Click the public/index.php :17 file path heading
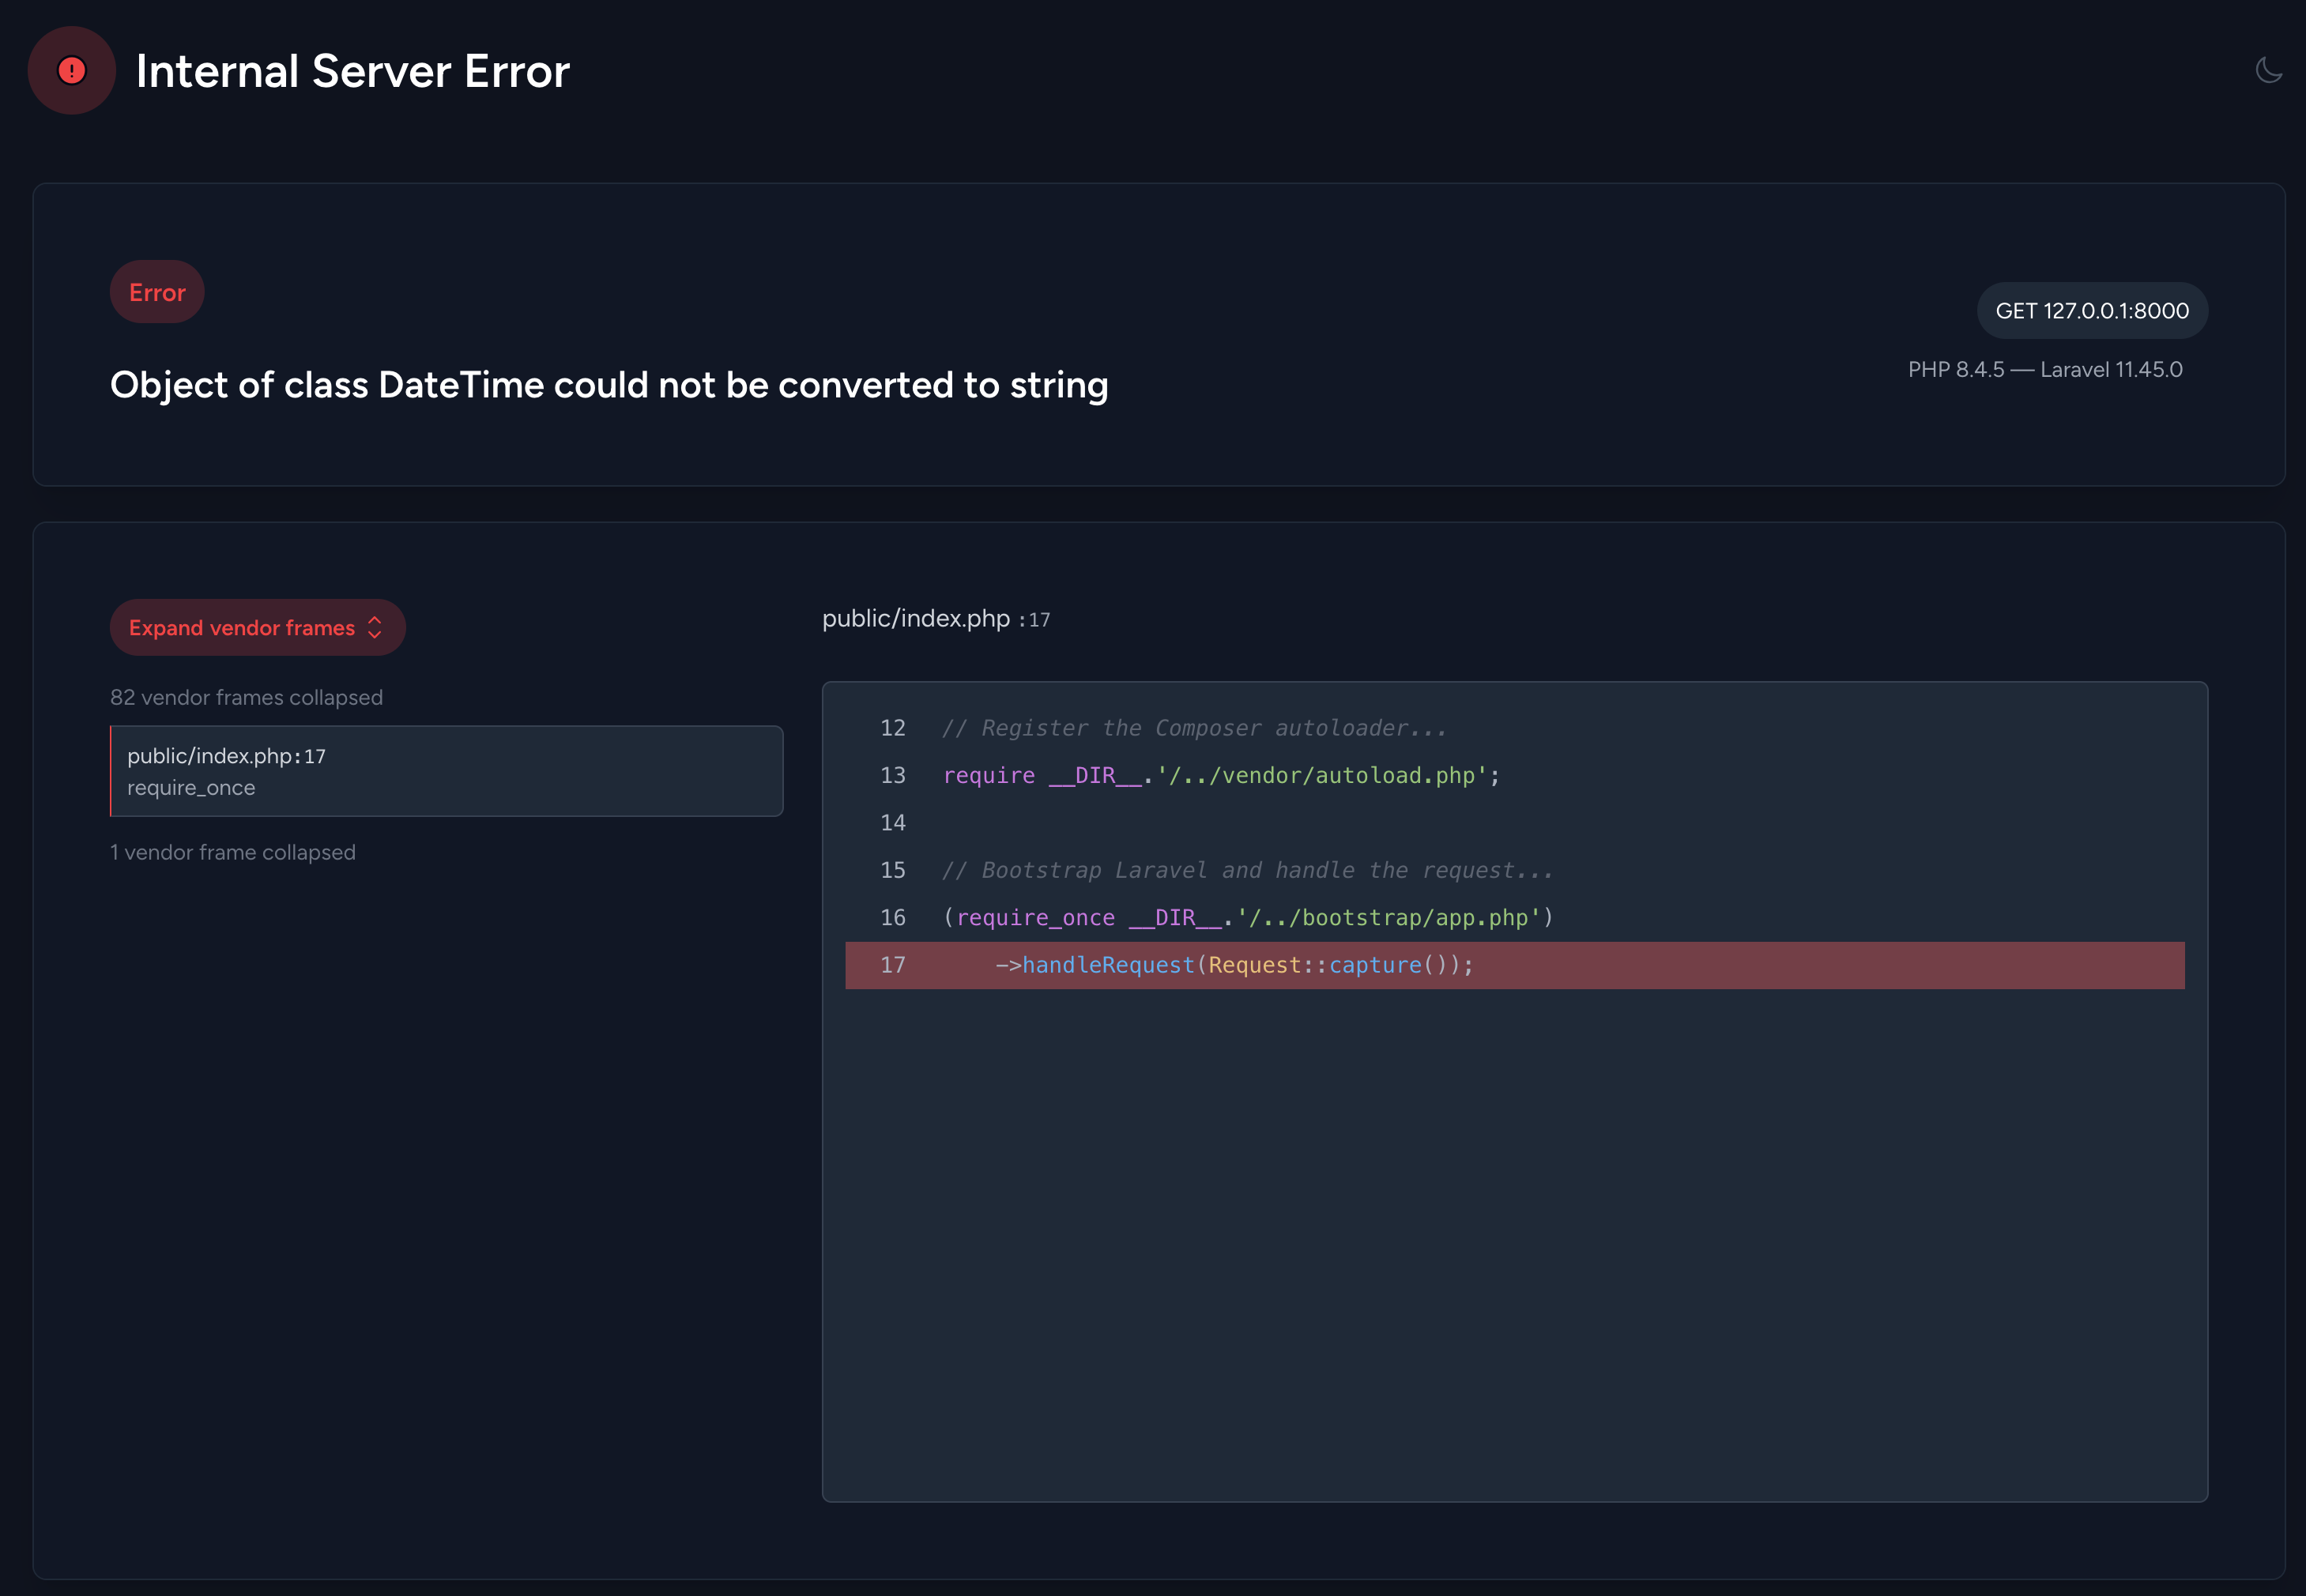The image size is (2306, 1596). [x=935, y=619]
